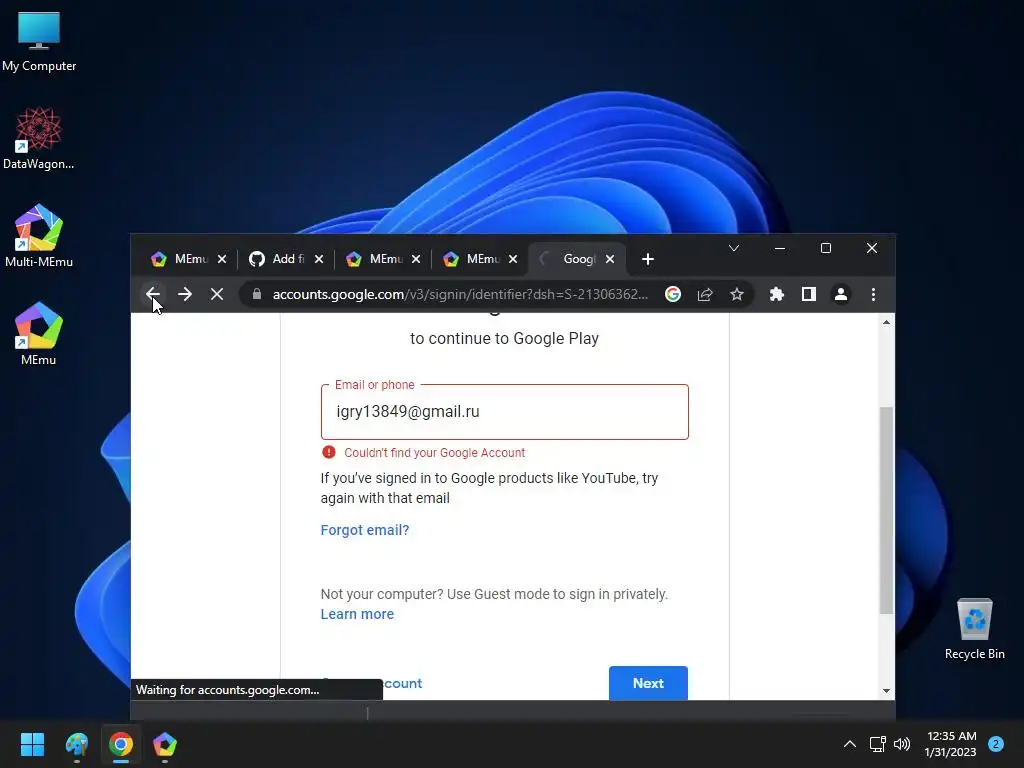The image size is (1024, 768).
Task: Select DataWagon desktop shortcut
Action: tap(39, 139)
